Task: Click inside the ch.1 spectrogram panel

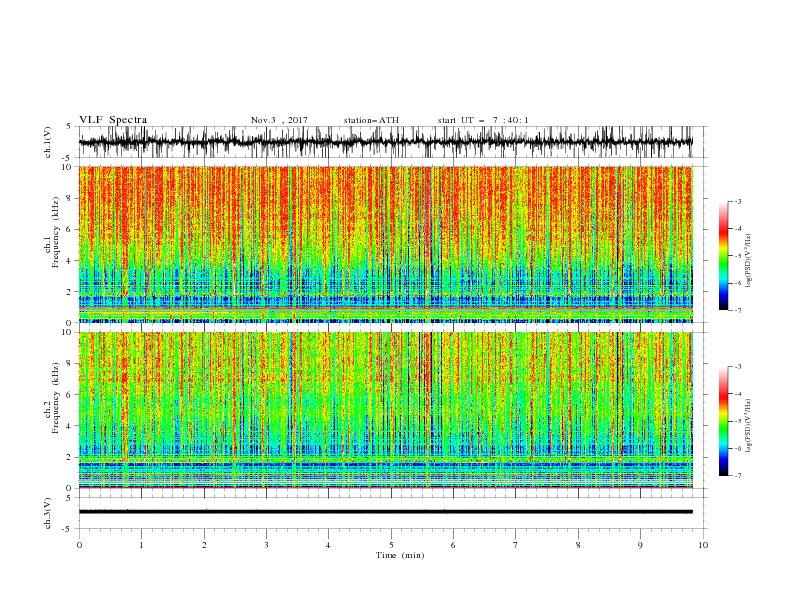Action: tap(385, 244)
